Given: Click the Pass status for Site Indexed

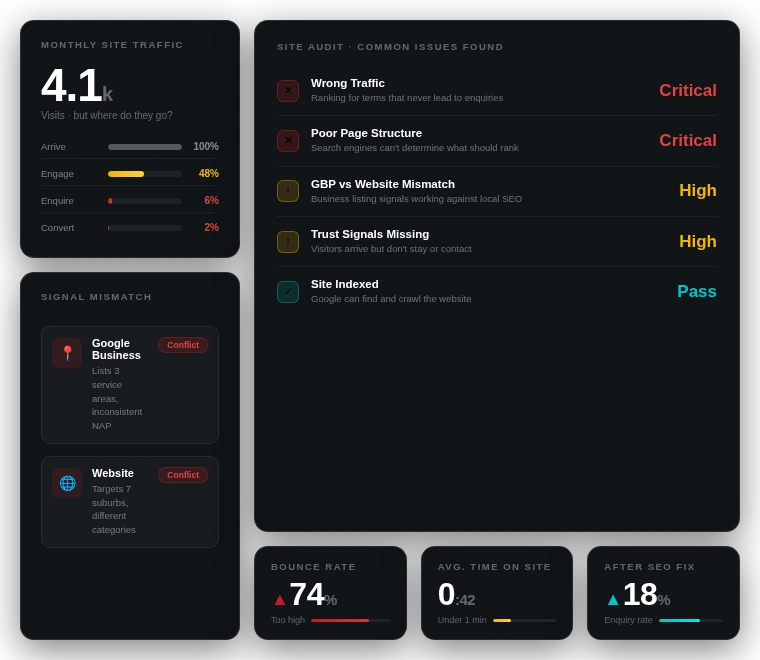Looking at the screenshot, I should click(x=696, y=292).
